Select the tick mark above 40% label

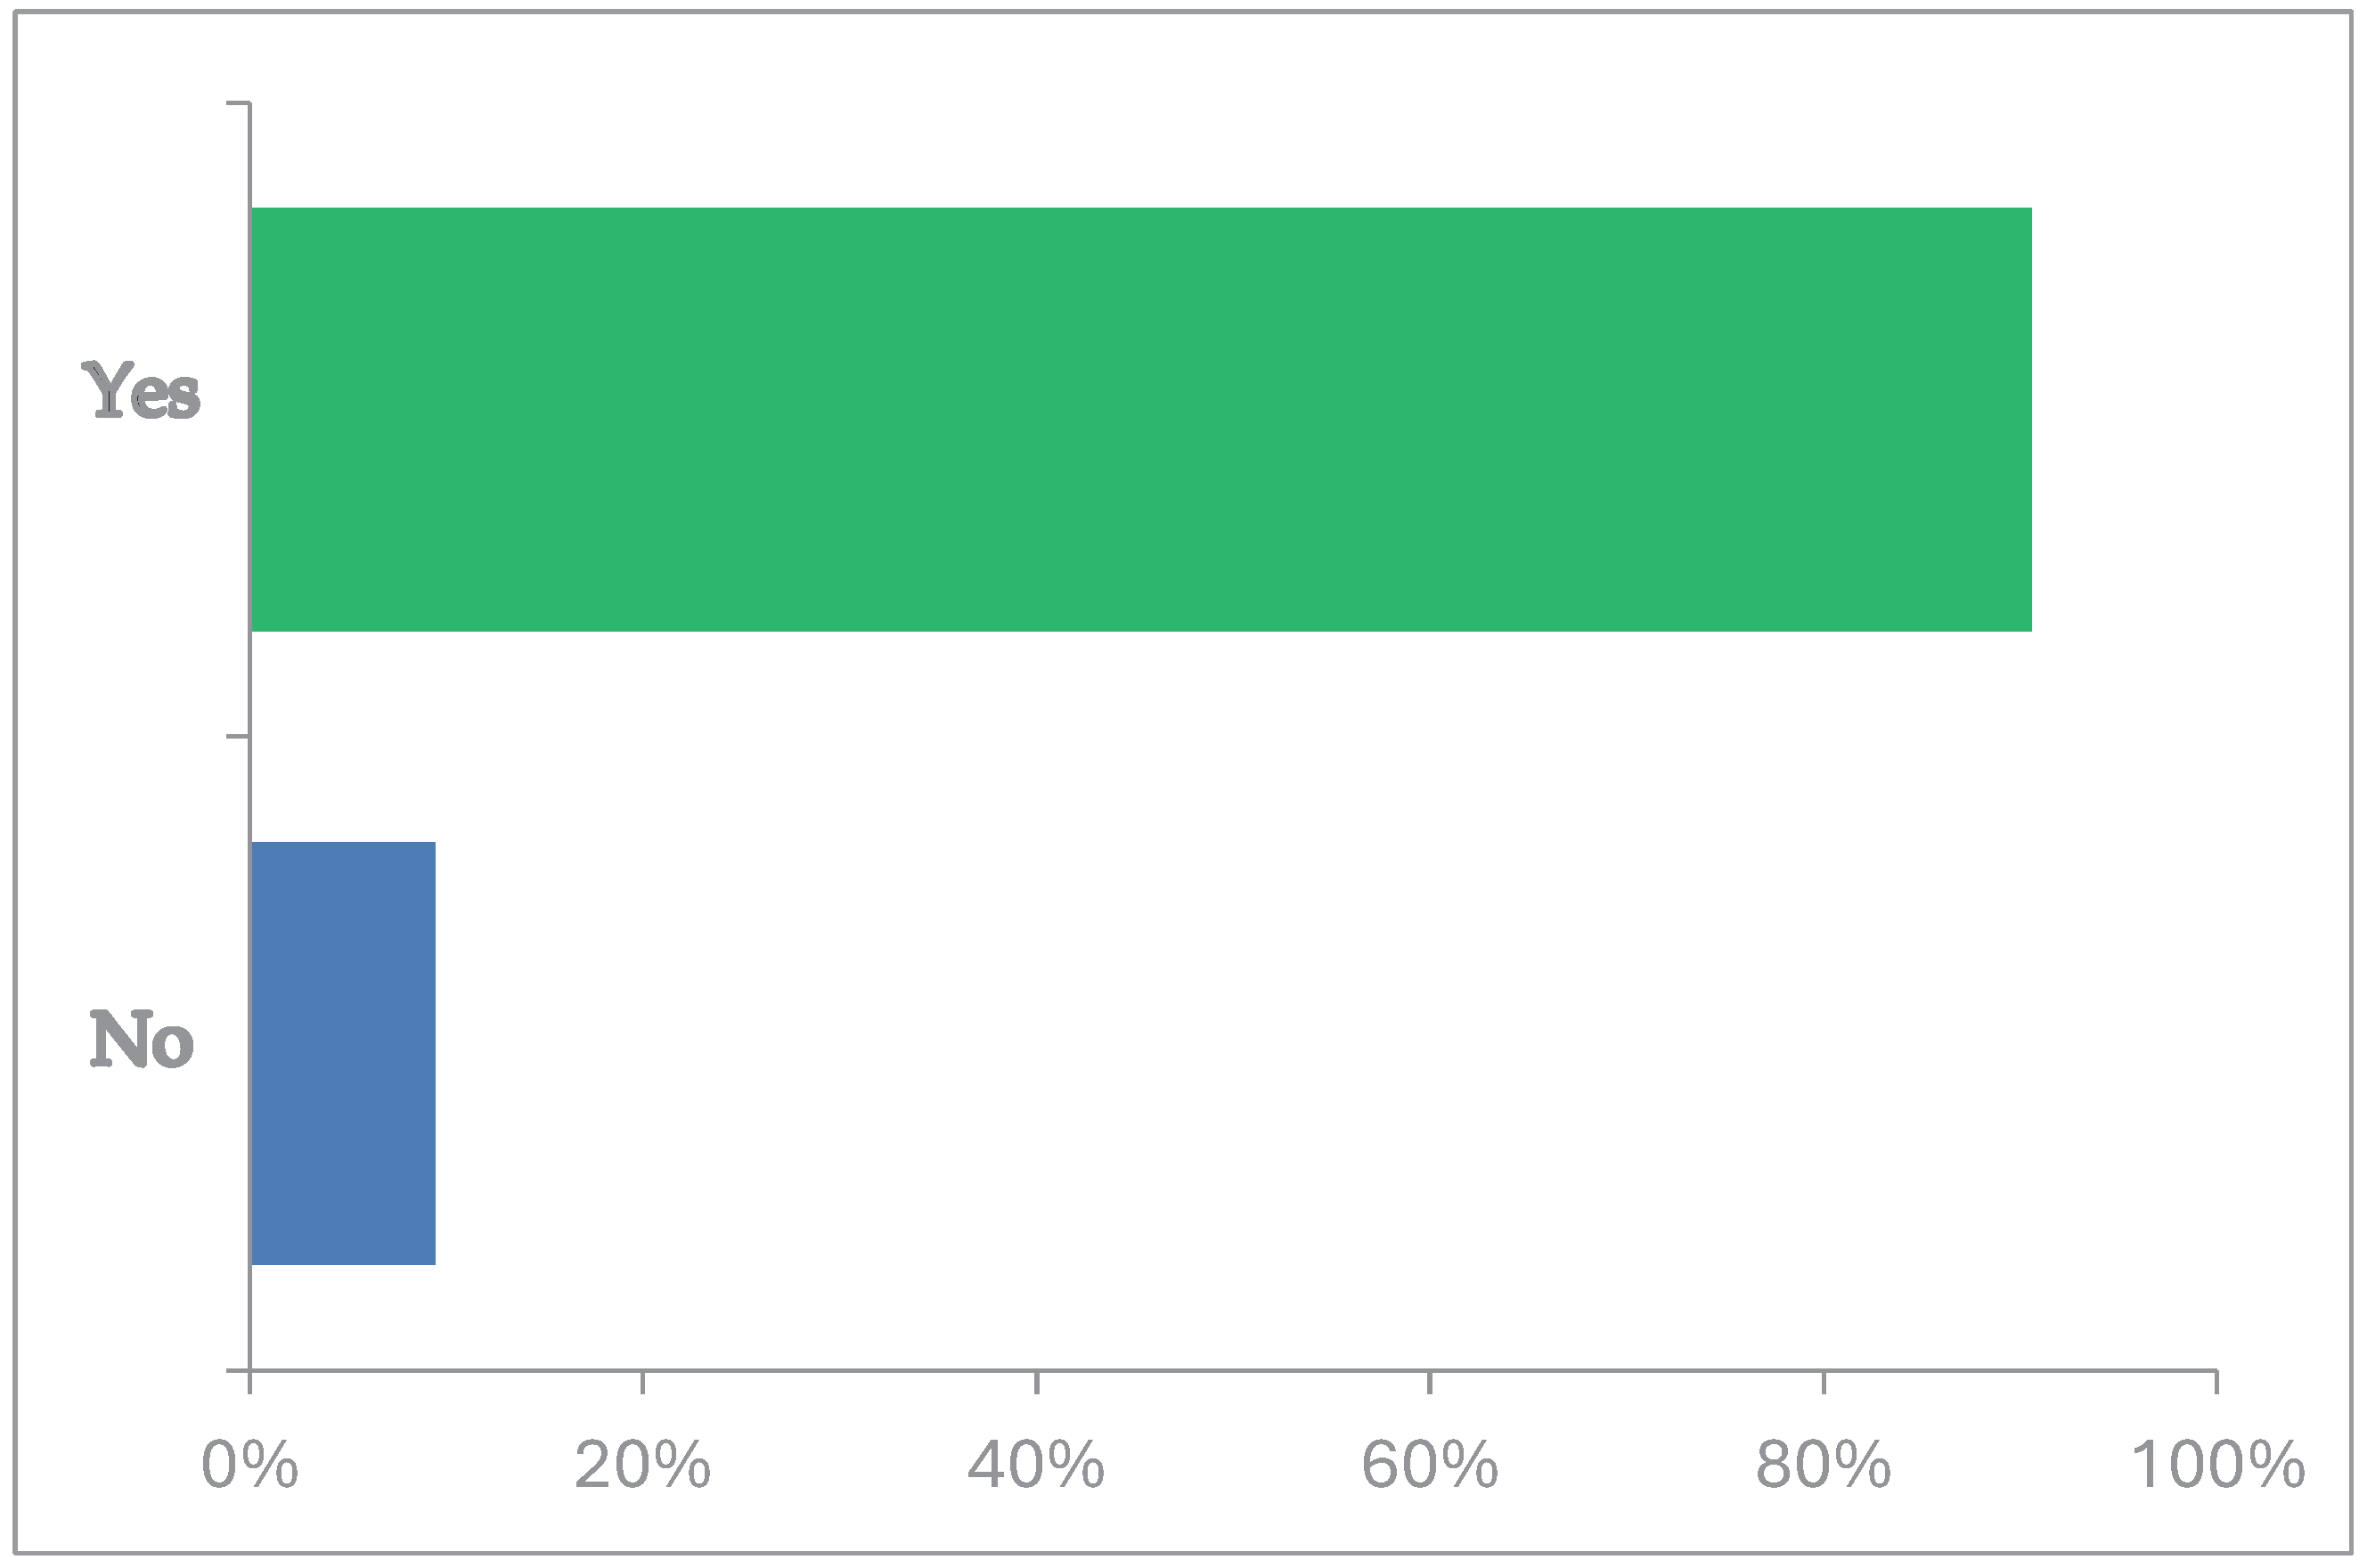coord(1037,1382)
